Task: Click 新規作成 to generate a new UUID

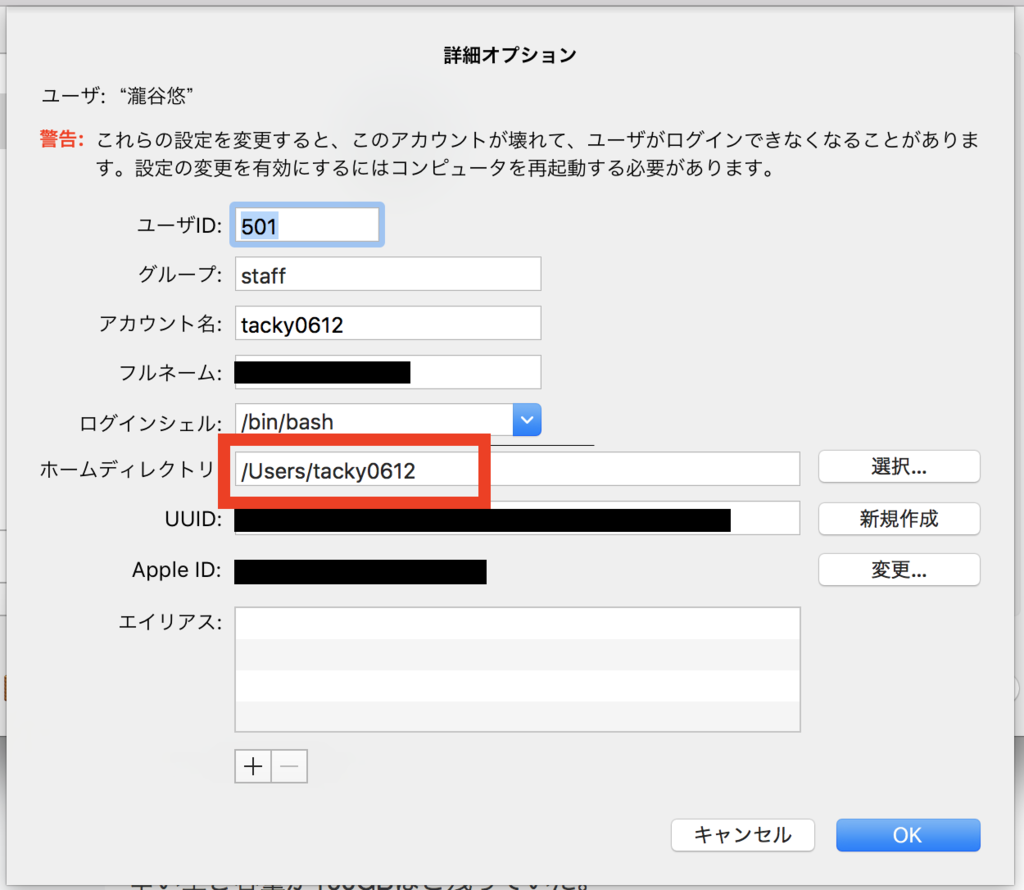Action: point(899,518)
